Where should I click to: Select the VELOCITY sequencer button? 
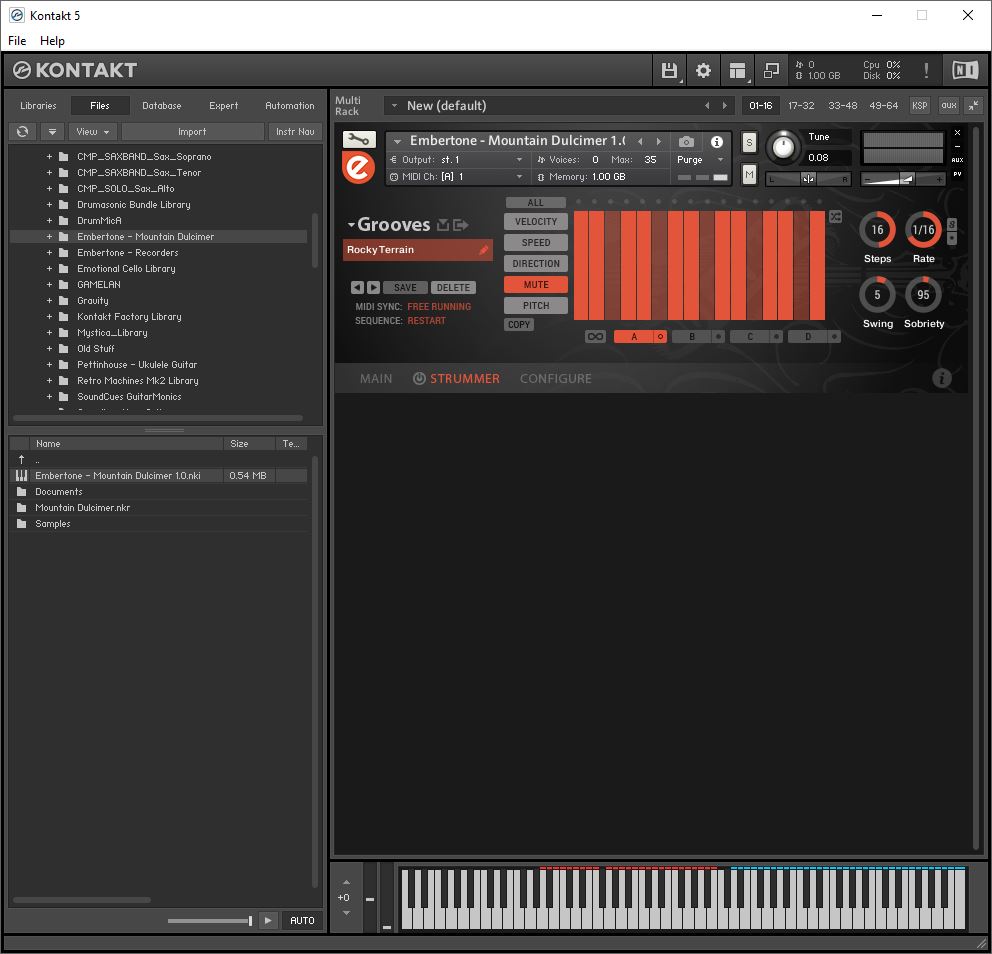click(x=536, y=221)
